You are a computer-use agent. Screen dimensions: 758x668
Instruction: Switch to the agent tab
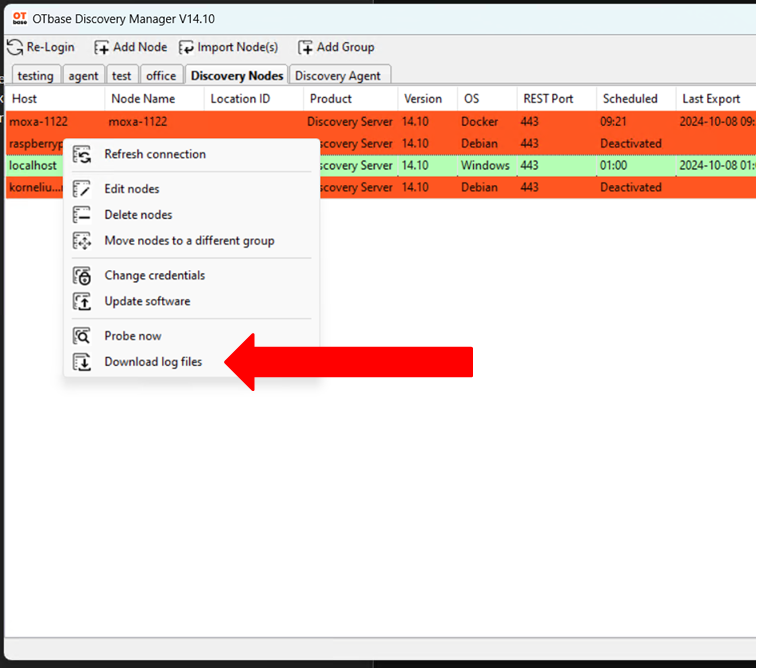click(x=83, y=76)
